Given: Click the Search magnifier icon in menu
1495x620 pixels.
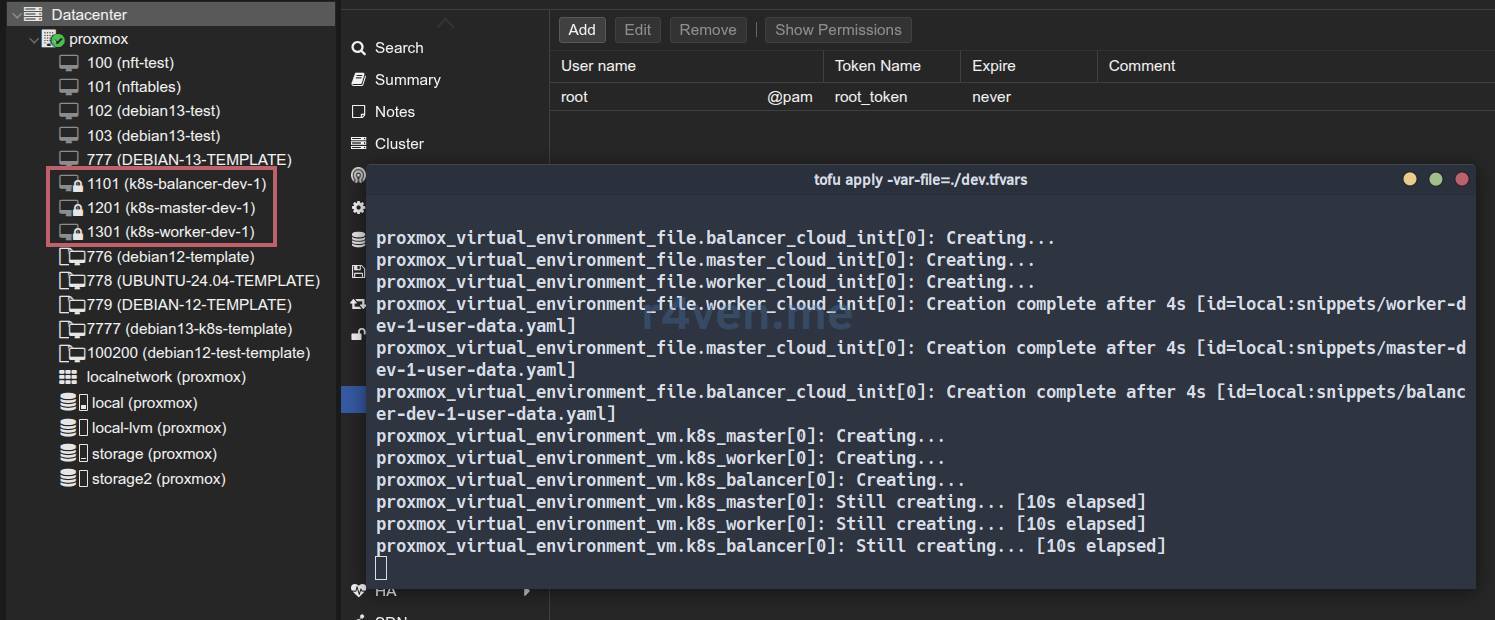Looking at the screenshot, I should click(358, 48).
